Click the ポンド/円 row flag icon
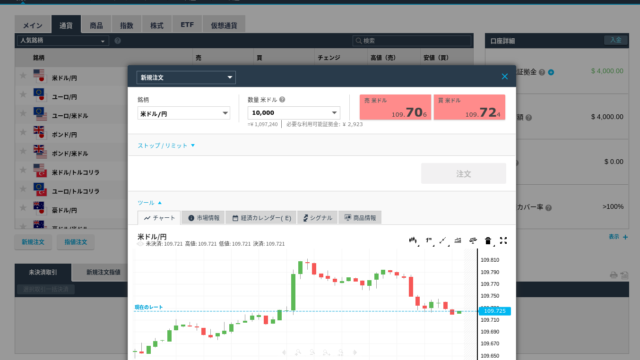 (39, 133)
